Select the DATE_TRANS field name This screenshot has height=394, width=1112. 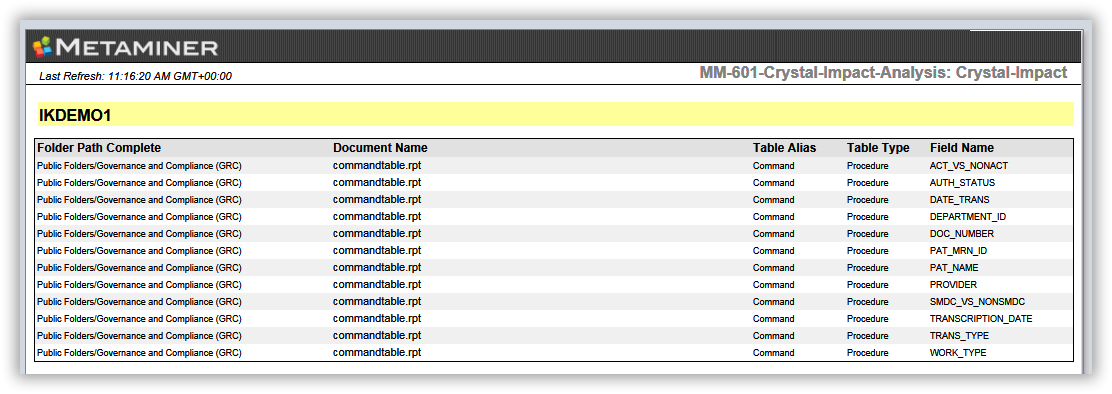(960, 200)
